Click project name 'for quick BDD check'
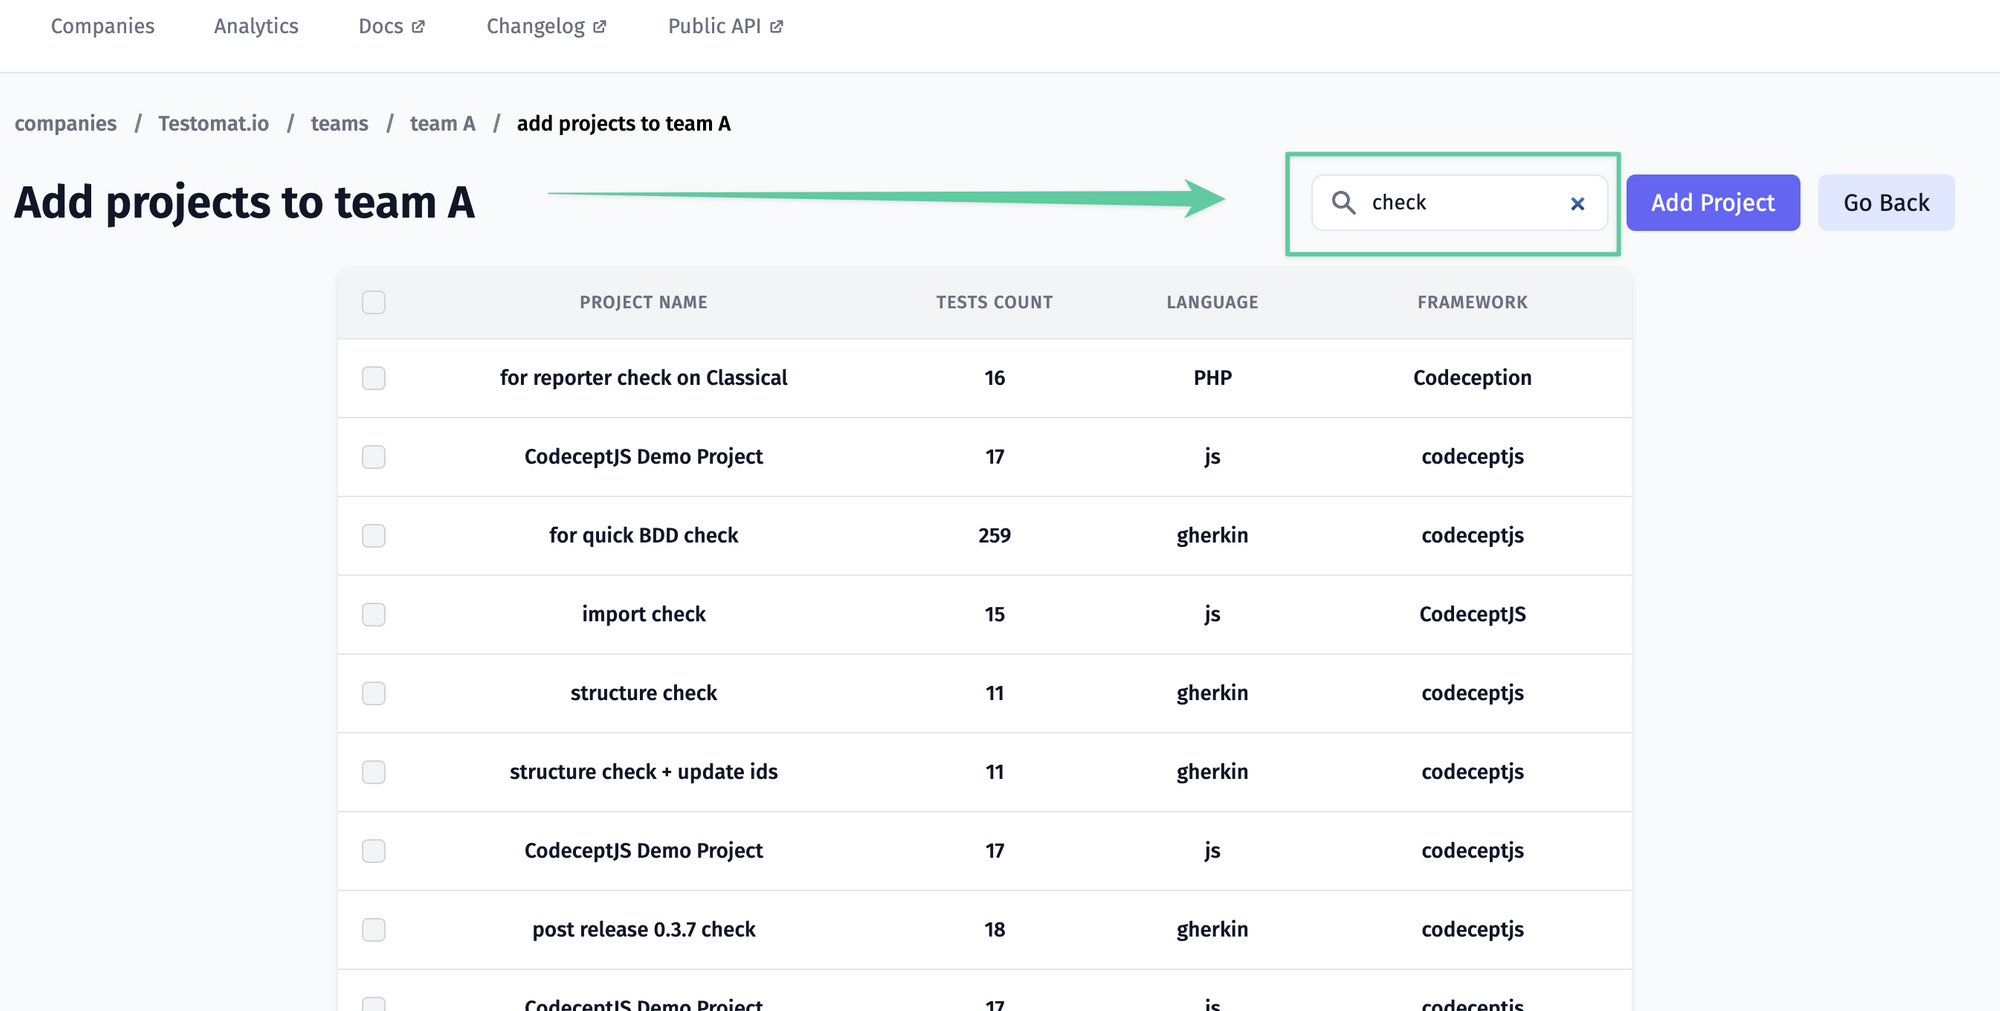 point(643,536)
